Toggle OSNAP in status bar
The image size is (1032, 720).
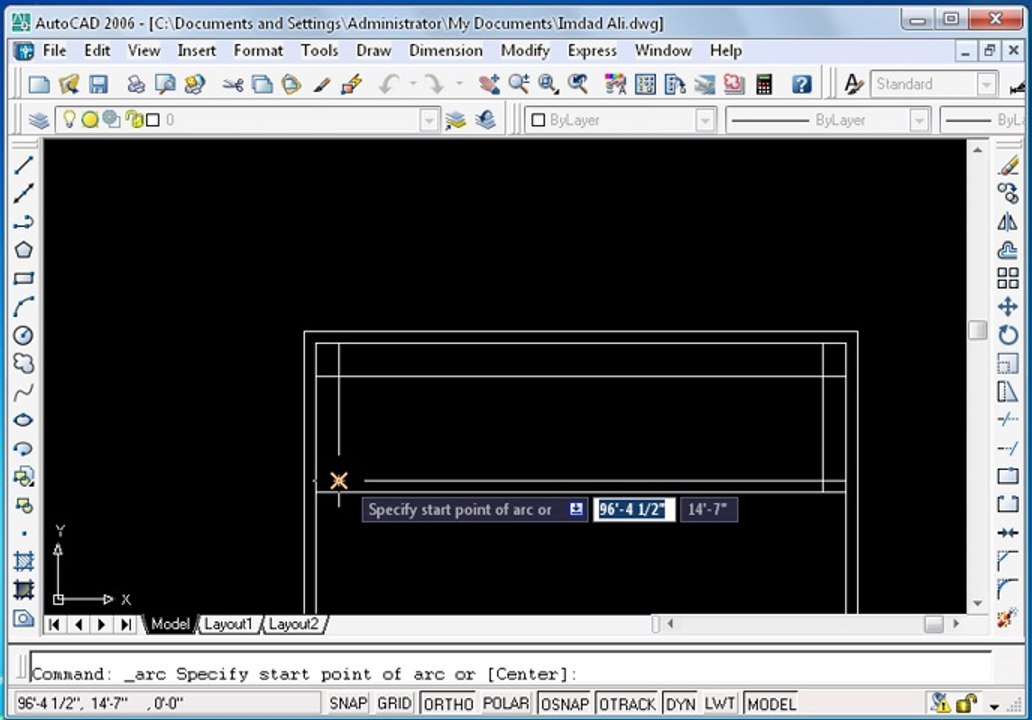[565, 704]
